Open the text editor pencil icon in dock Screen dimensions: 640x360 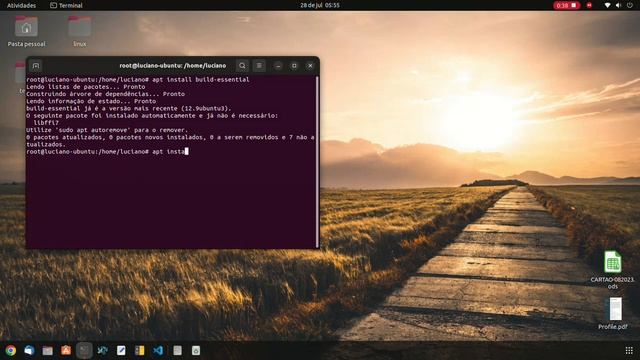click(121, 350)
